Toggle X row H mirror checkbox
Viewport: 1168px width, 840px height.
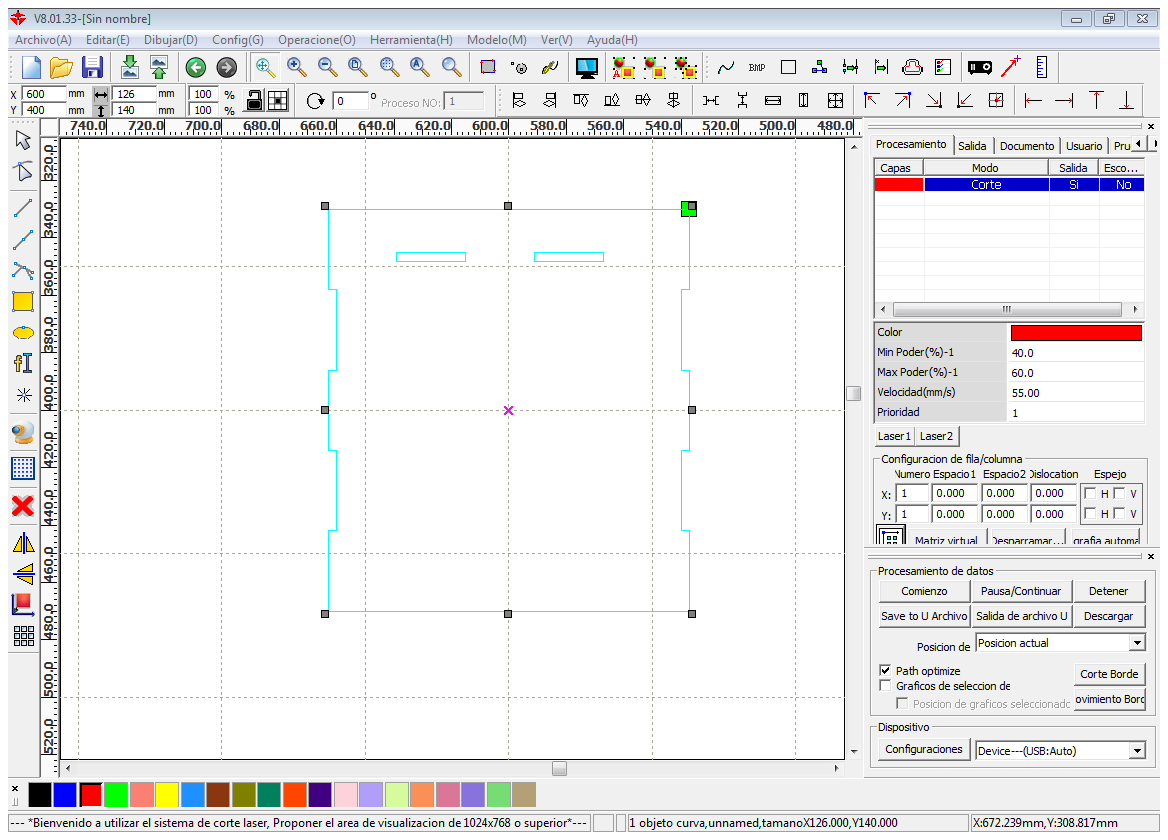pyautogui.click(x=1091, y=493)
